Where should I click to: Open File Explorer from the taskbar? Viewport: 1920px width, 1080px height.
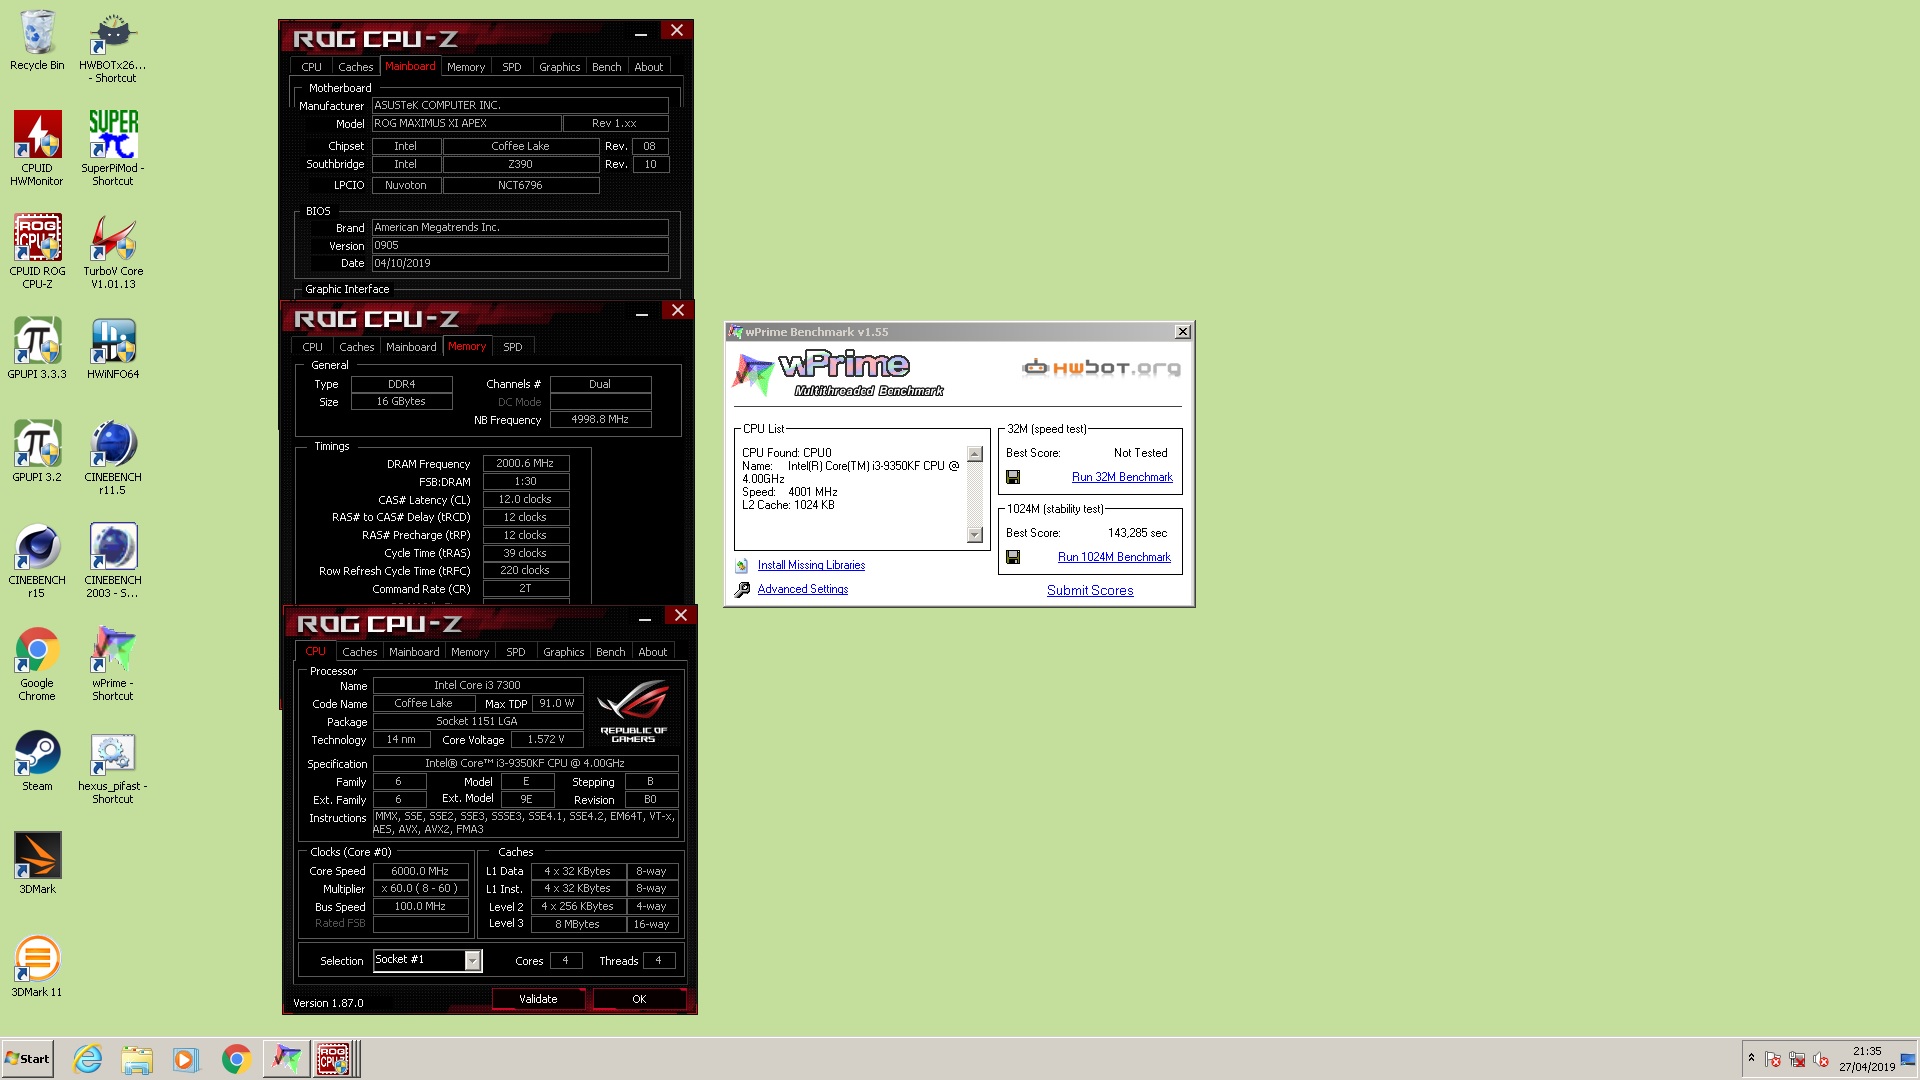point(137,1059)
